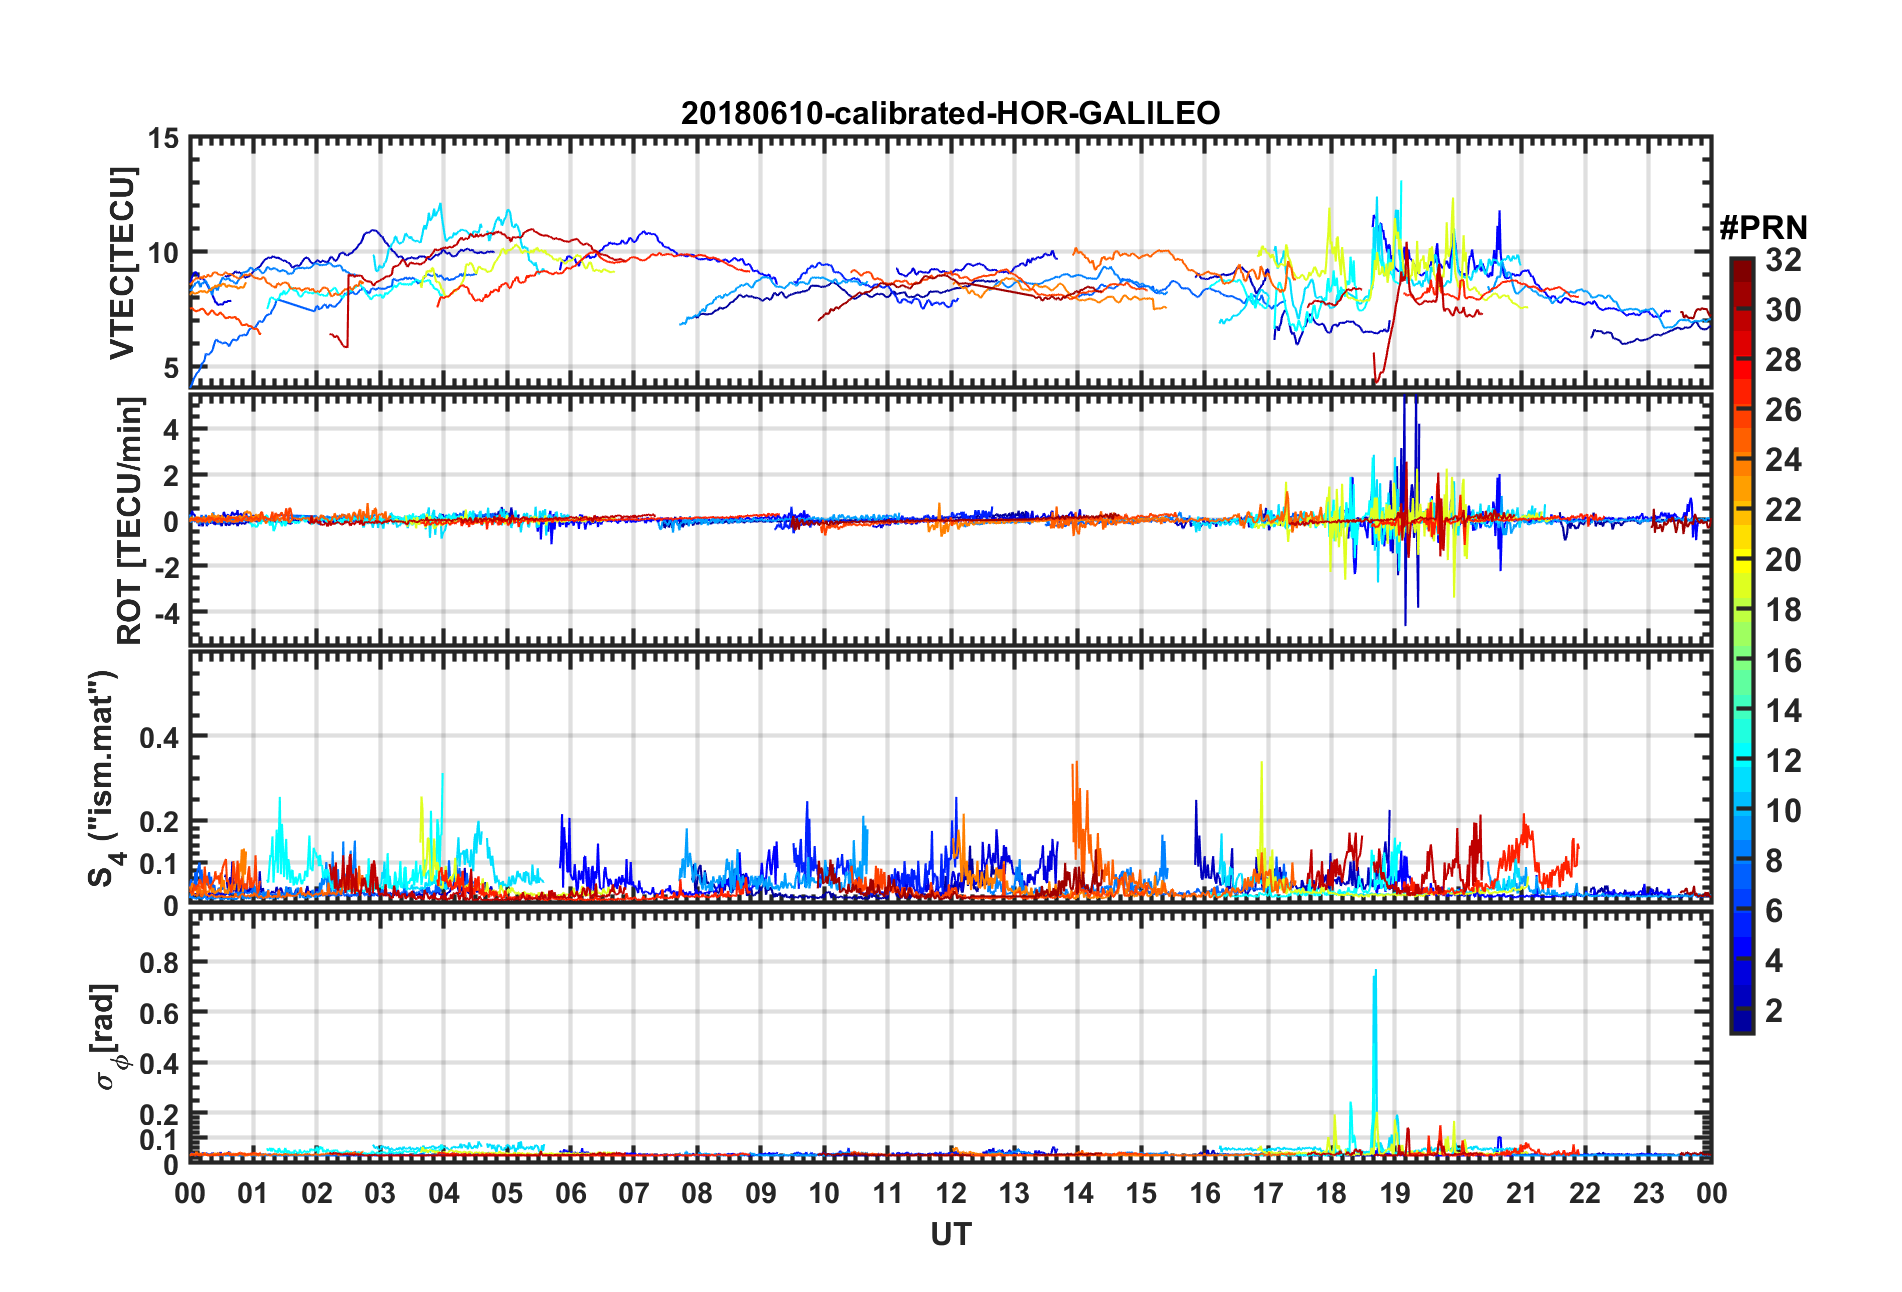This screenshot has height=1292, width=1902.
Task: Click colorbar tick label 20
Action: (x=1784, y=560)
